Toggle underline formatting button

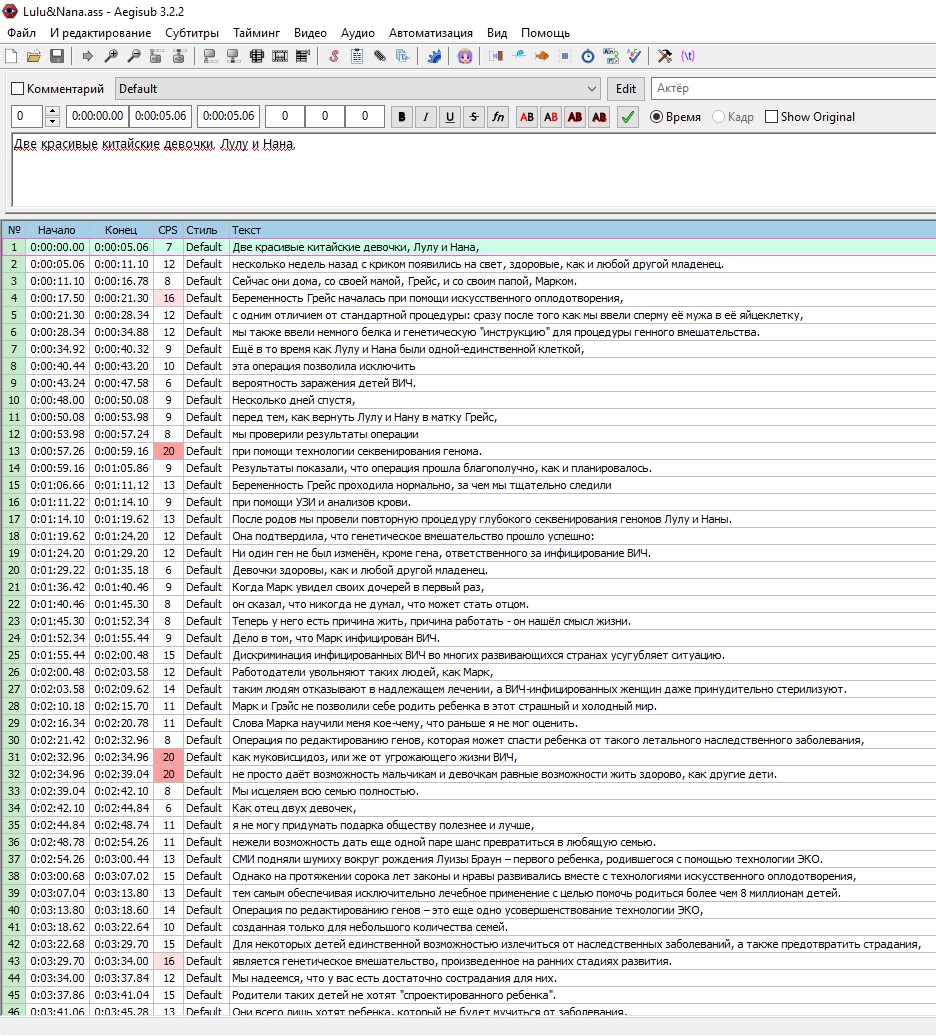(450, 117)
